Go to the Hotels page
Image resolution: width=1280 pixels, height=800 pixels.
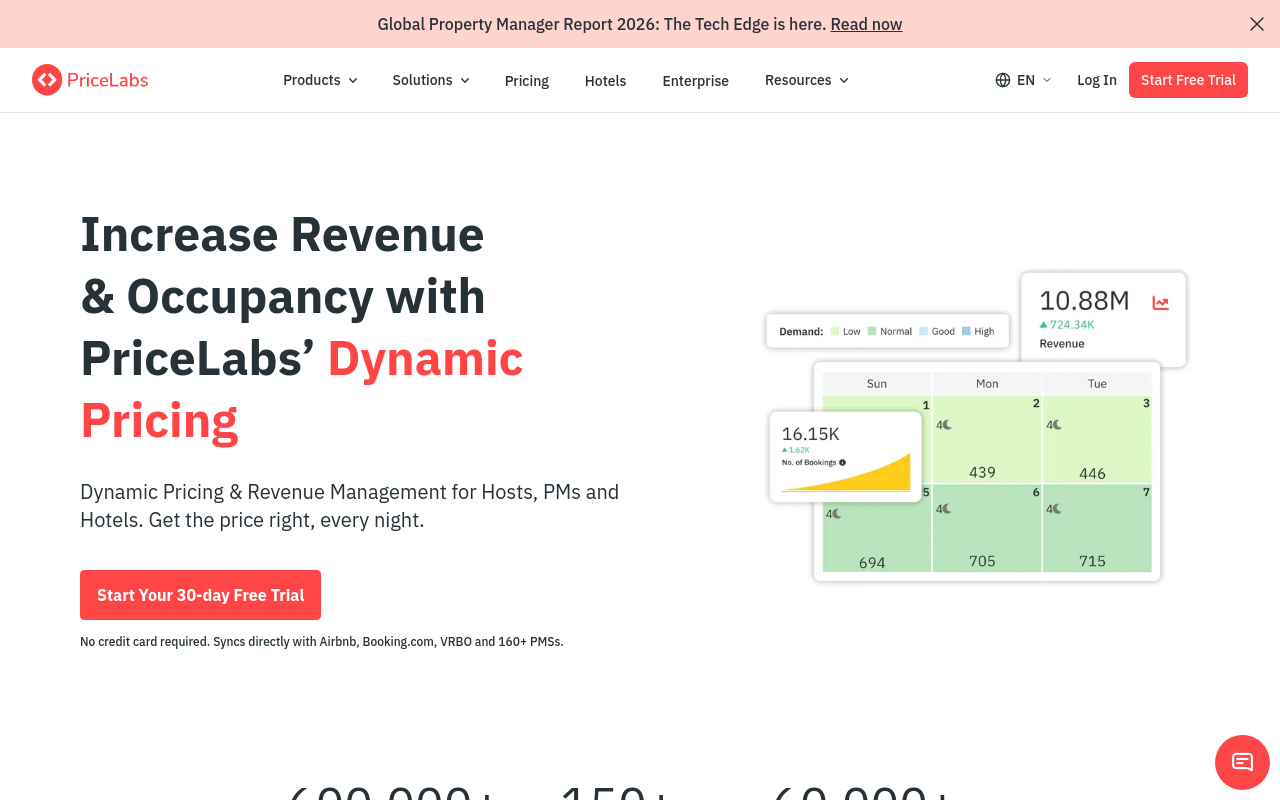605,81
